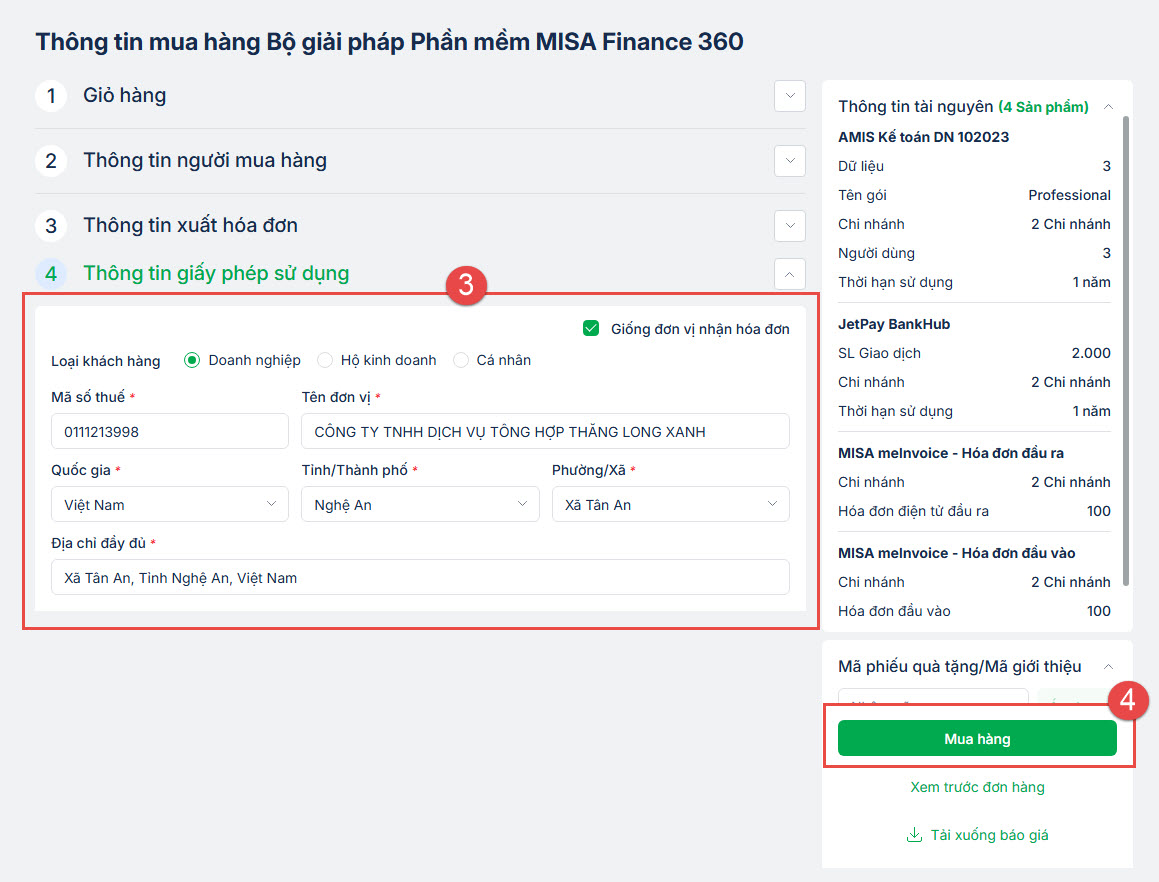Expand Thông tin người mua hàng chevron
Image resolution: width=1159 pixels, height=882 pixels.
(790, 160)
